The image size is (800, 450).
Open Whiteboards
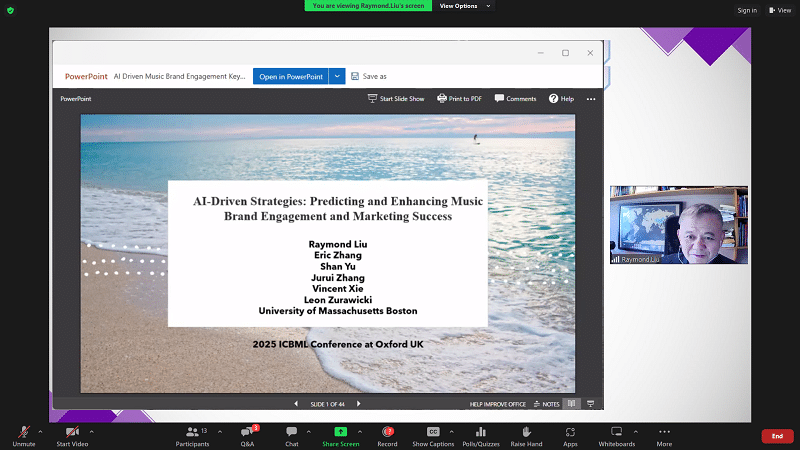[x=617, y=432]
